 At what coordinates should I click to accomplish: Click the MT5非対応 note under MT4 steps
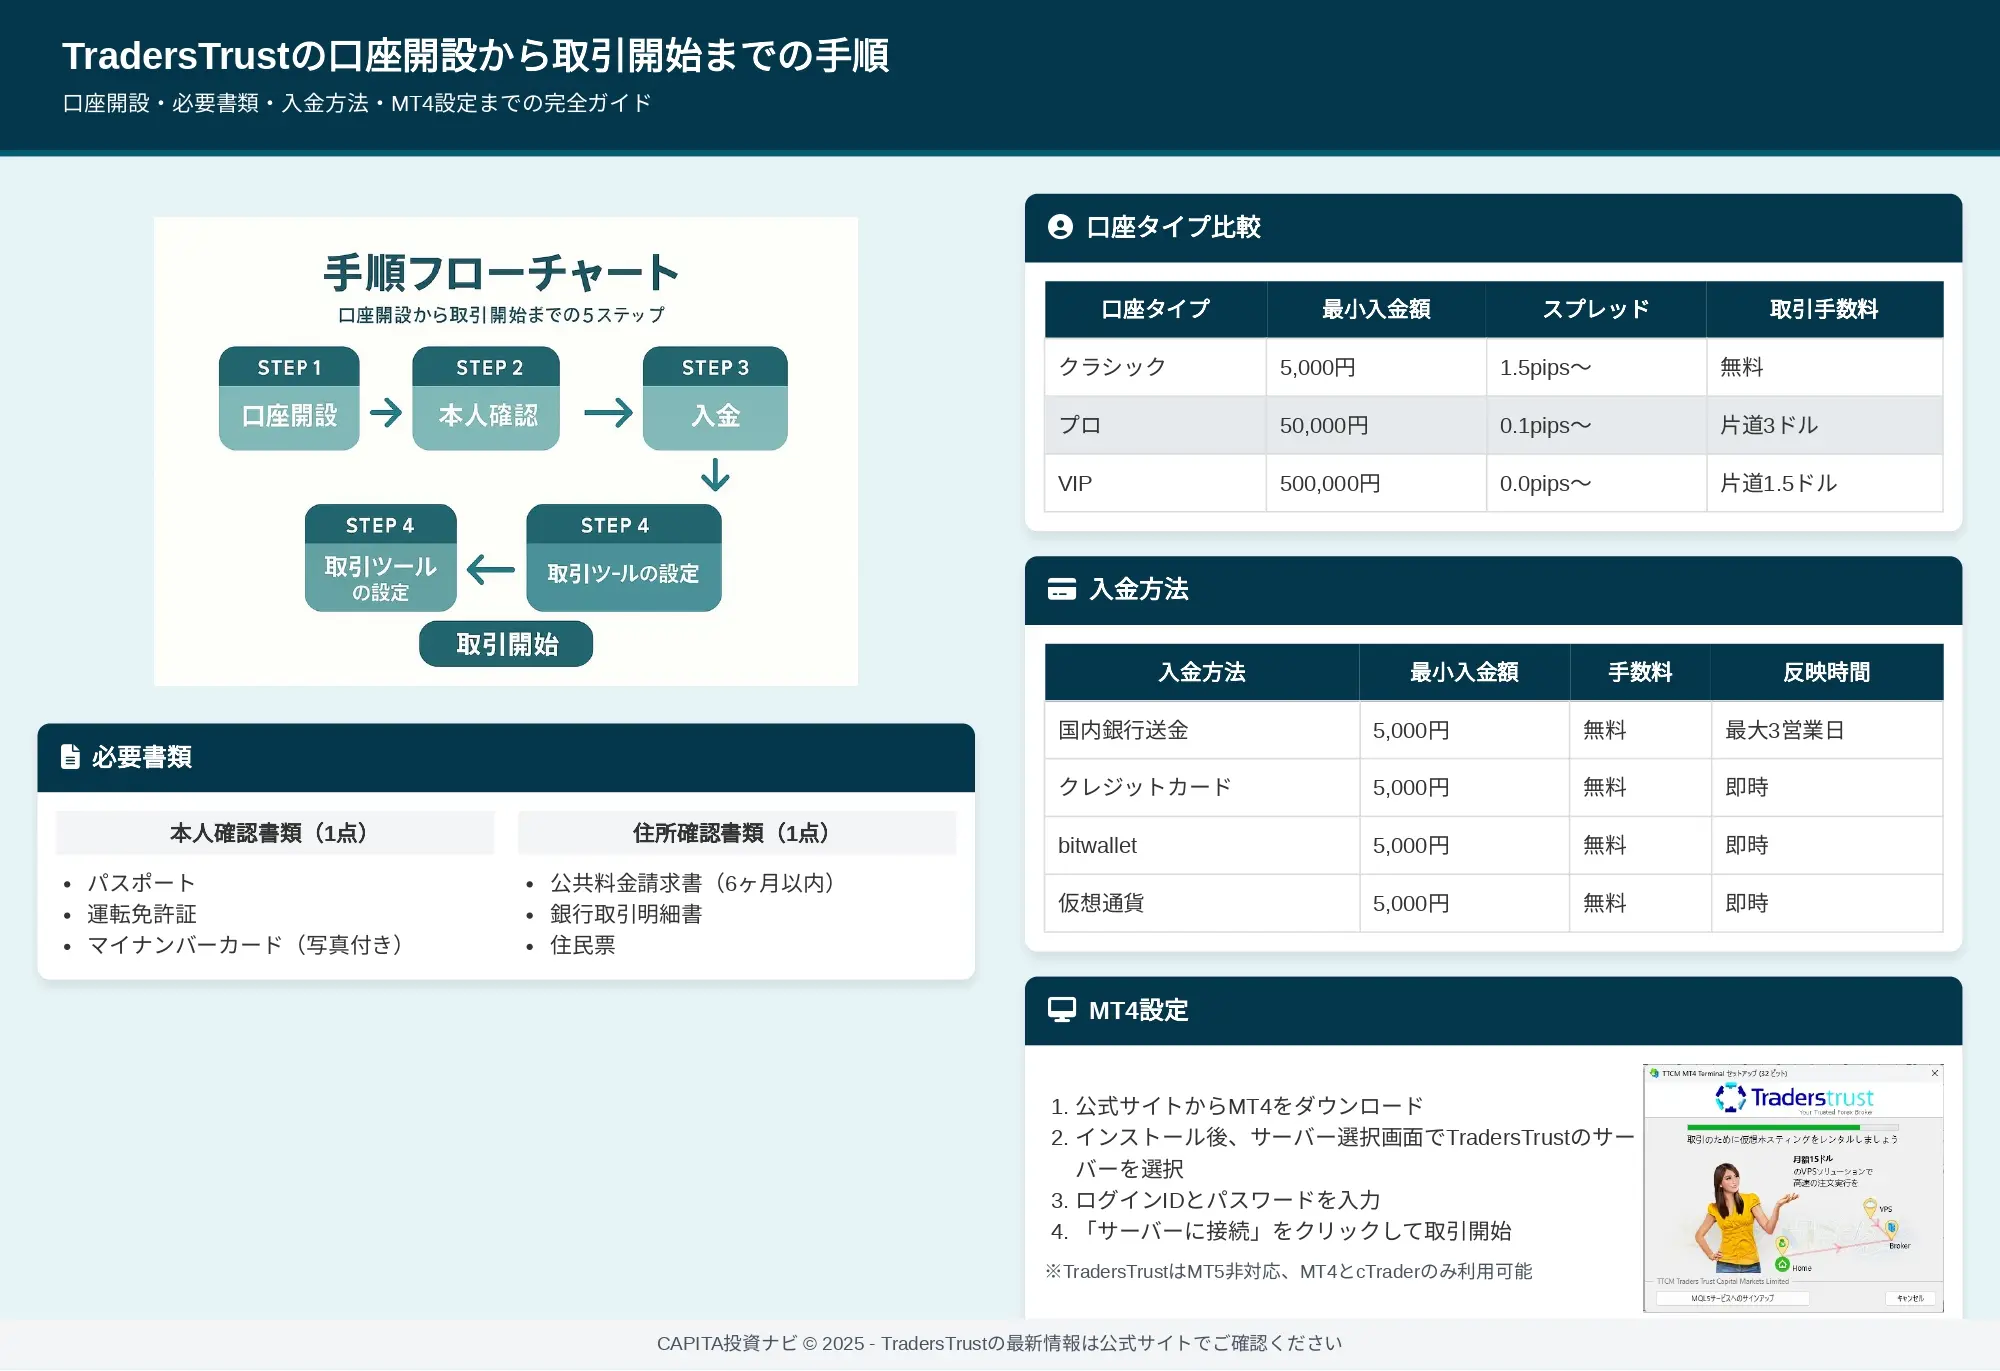(x=1289, y=1271)
